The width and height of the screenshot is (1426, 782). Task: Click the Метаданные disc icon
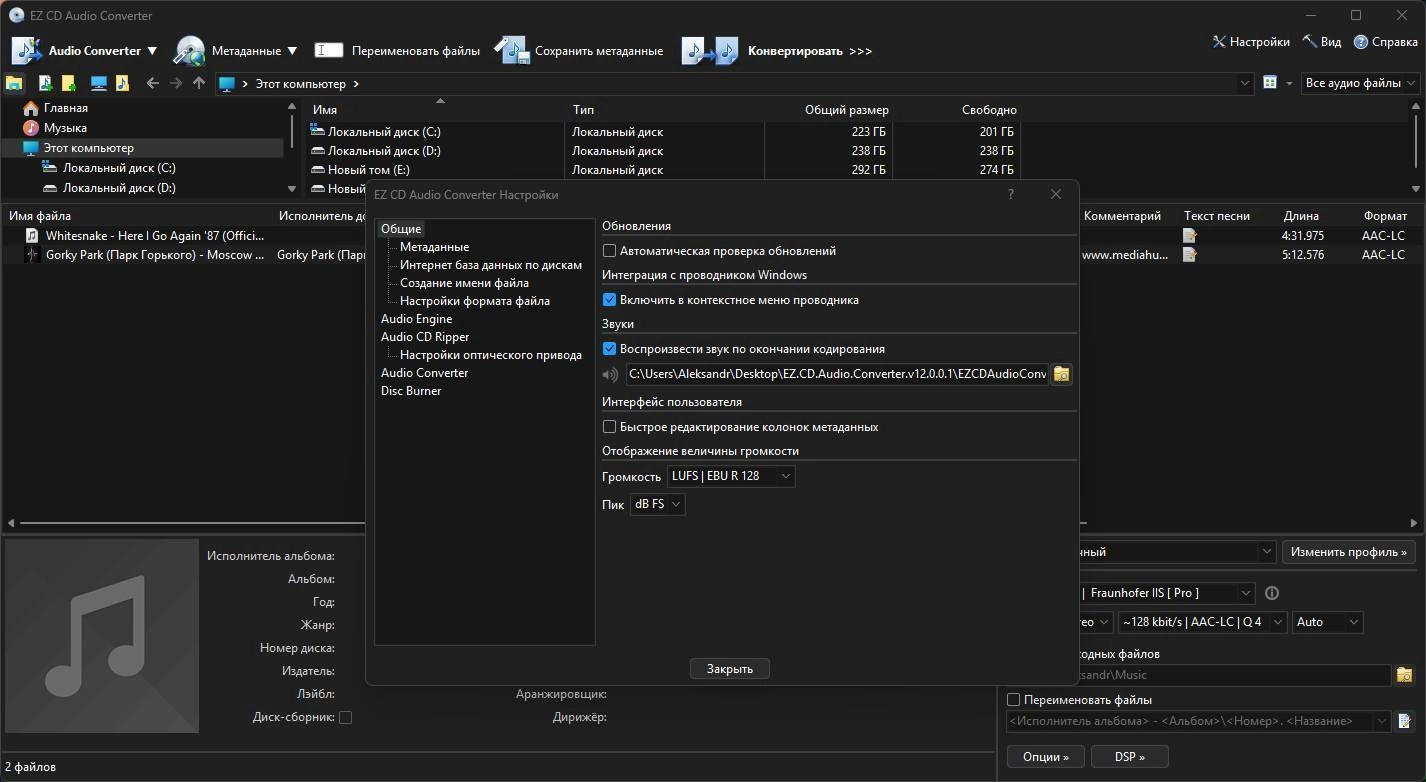coord(189,50)
